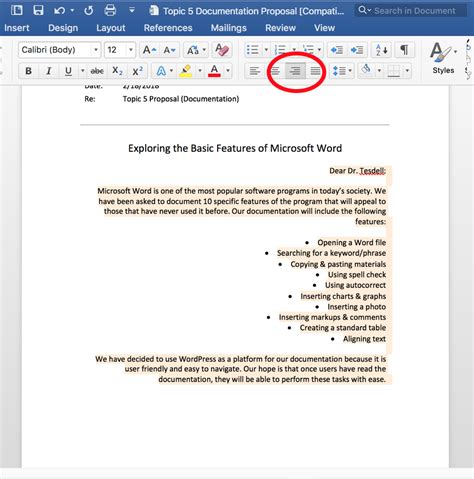Click the 'Dear Dr. Tesdell:' line
The image size is (474, 479).
357,171
